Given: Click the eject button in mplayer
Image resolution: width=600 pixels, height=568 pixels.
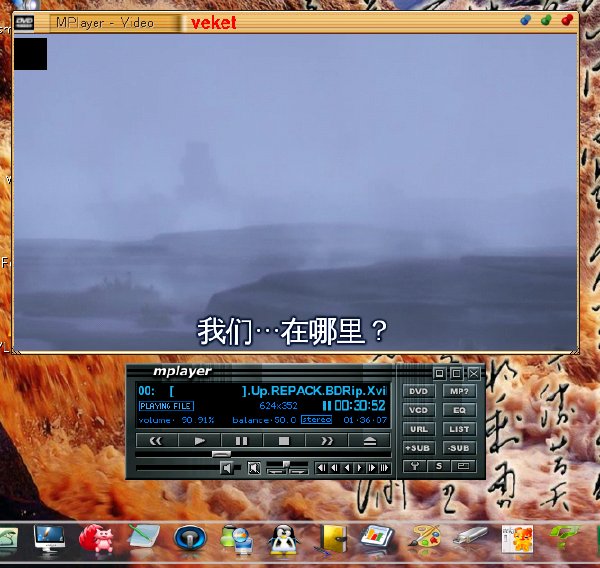Looking at the screenshot, I should (369, 441).
